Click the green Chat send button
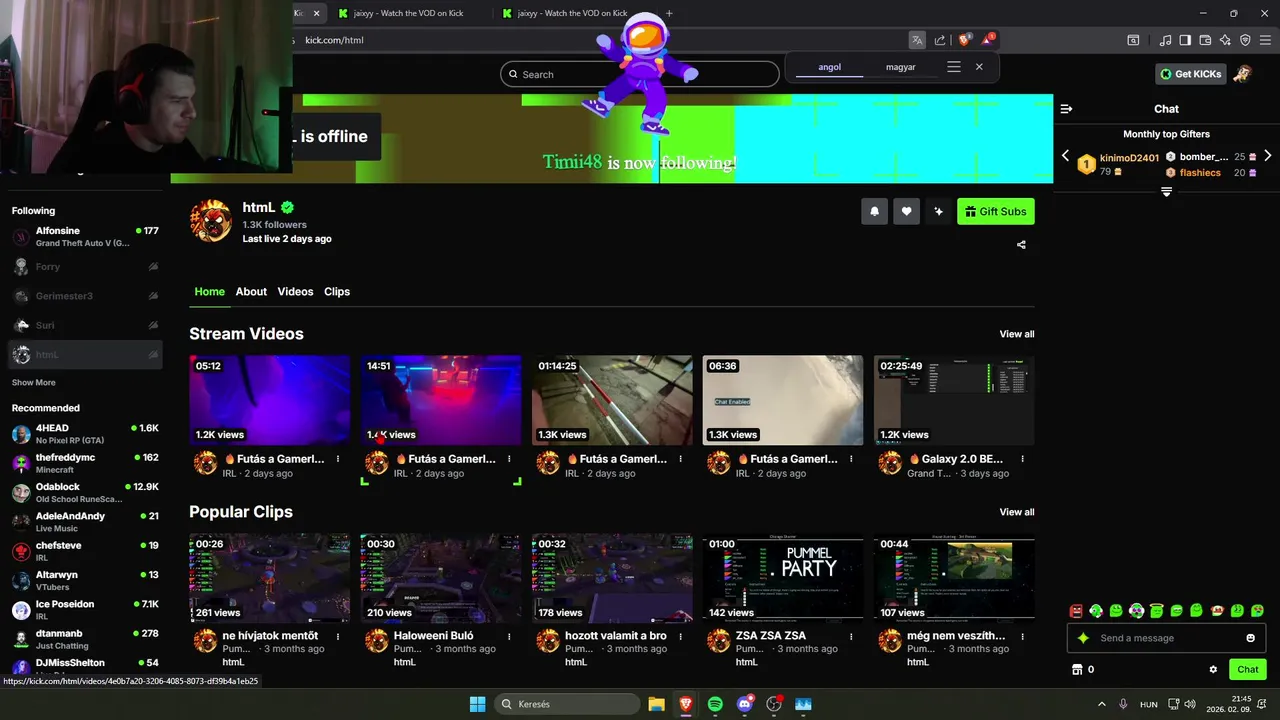The height and width of the screenshot is (720, 1280). pyautogui.click(x=1248, y=670)
